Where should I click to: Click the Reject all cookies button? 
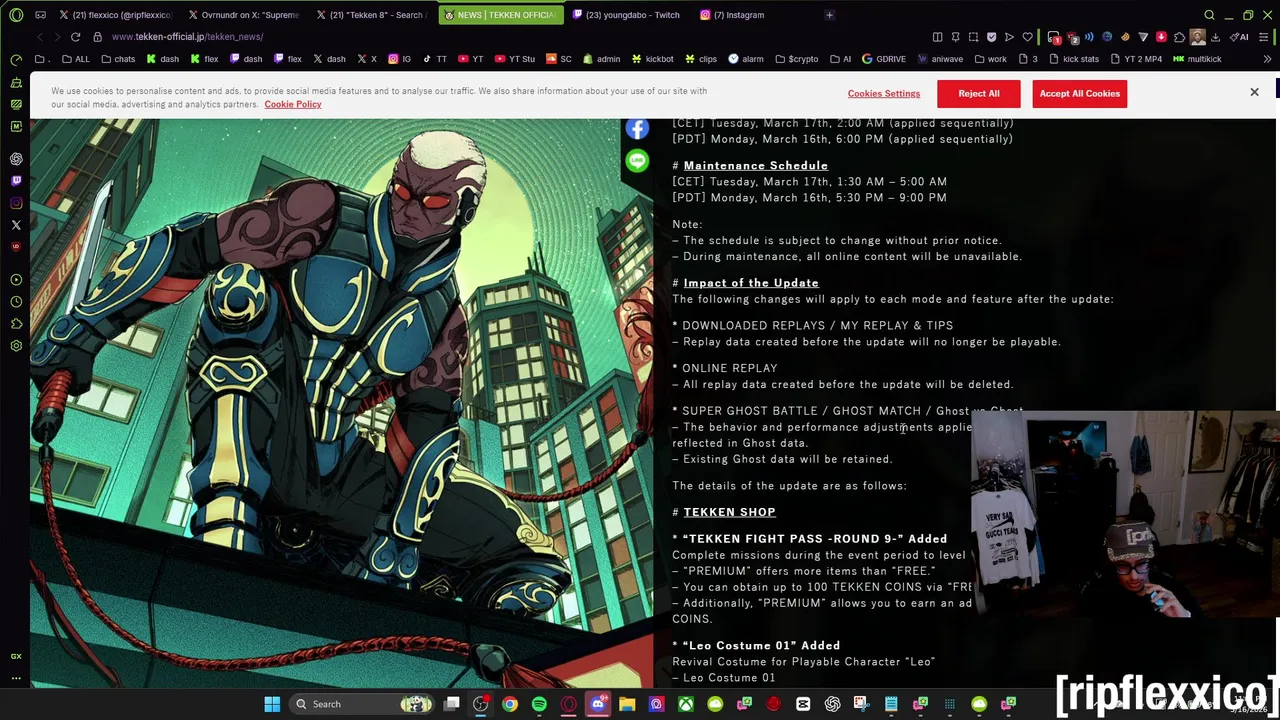[x=978, y=93]
